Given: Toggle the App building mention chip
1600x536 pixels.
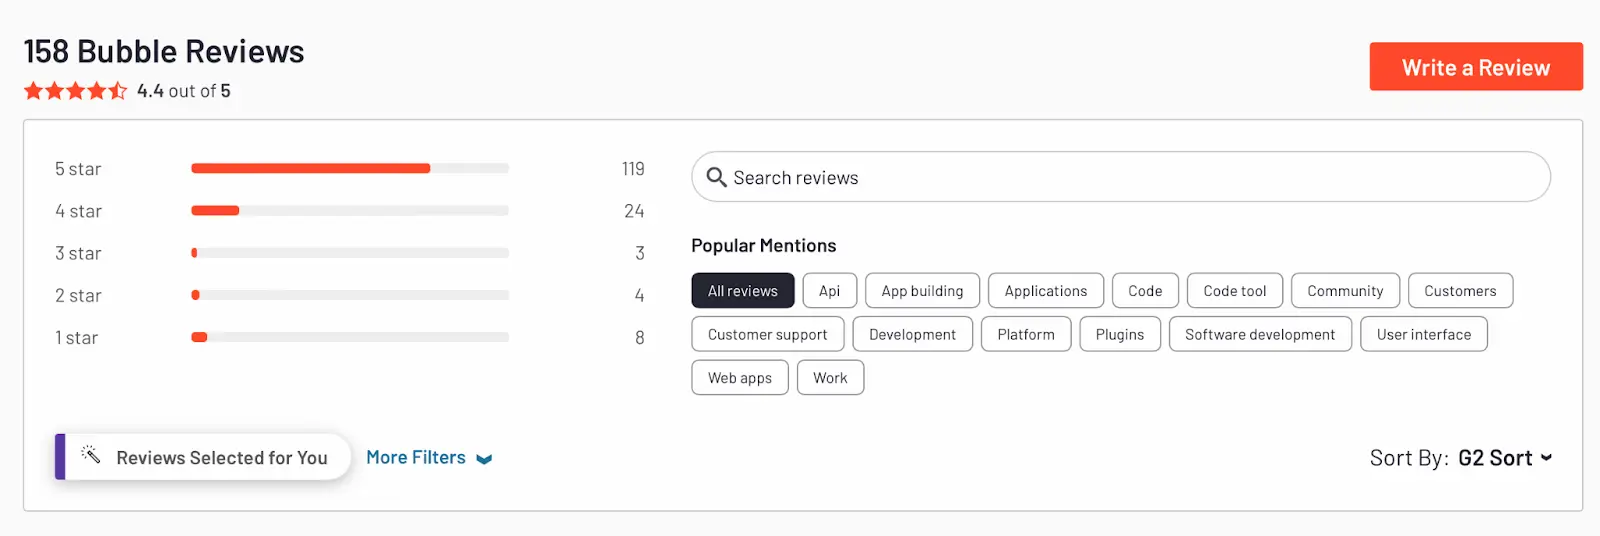Looking at the screenshot, I should click(x=922, y=291).
